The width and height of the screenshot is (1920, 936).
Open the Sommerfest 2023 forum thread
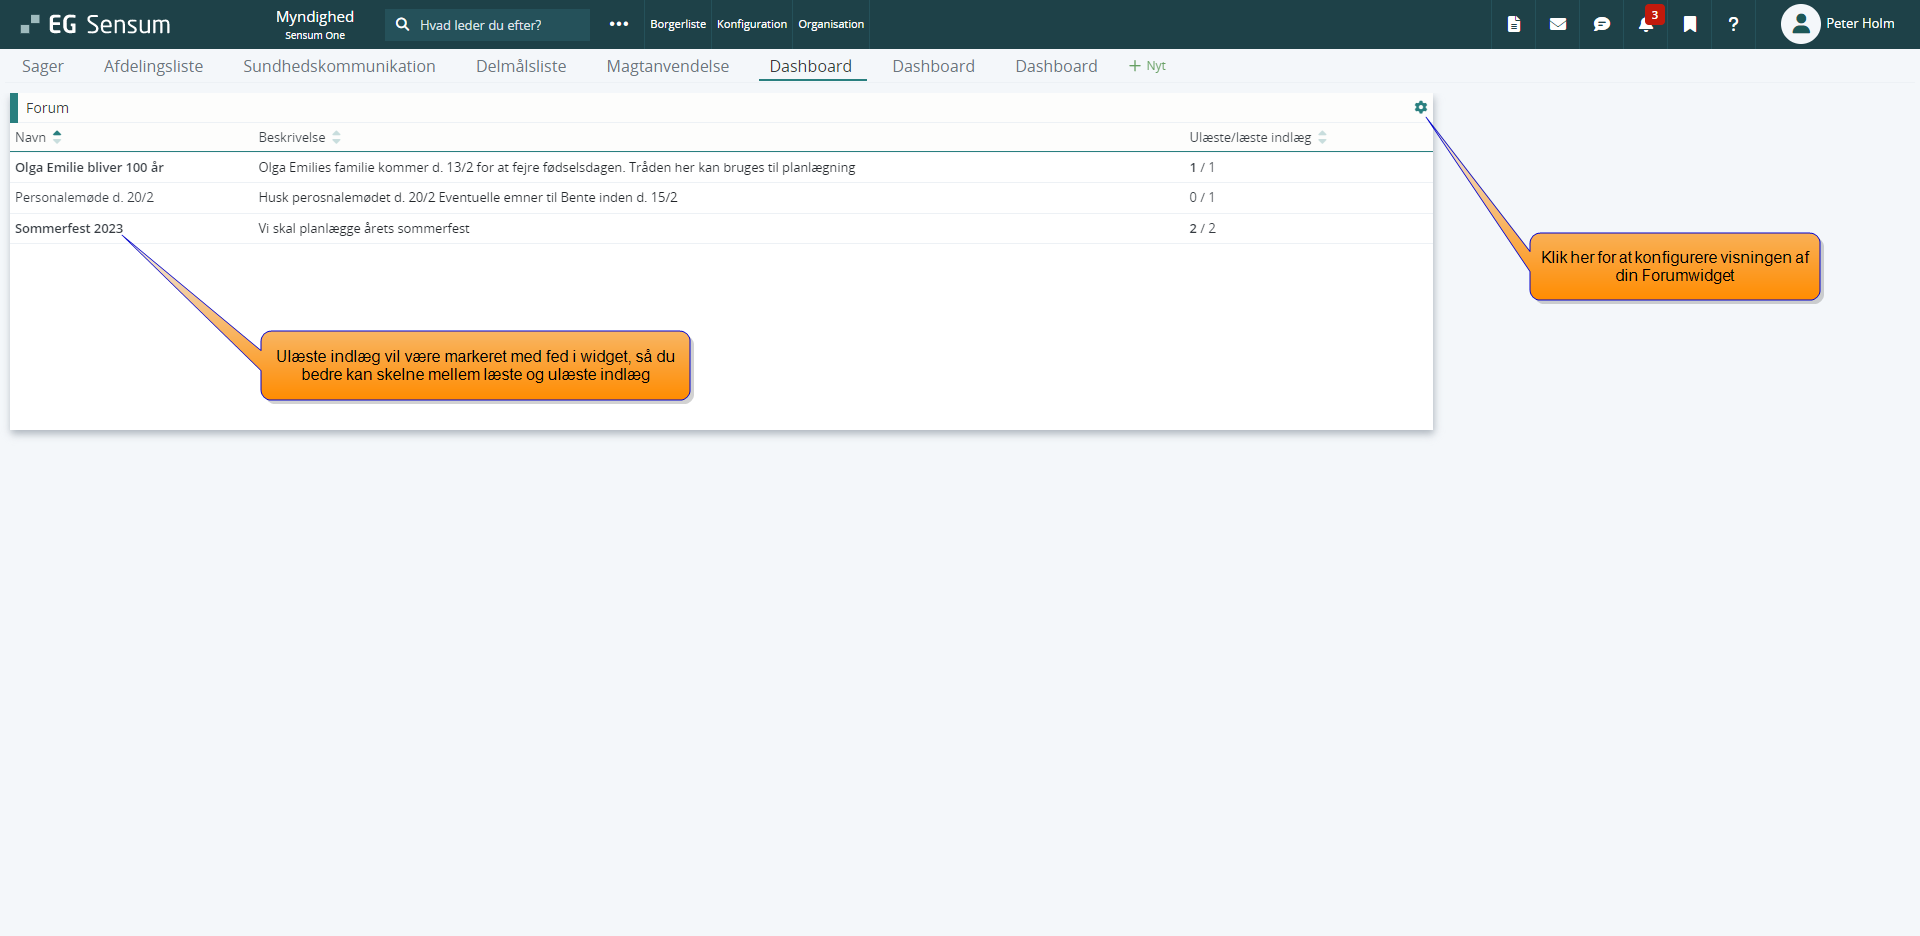click(x=68, y=228)
